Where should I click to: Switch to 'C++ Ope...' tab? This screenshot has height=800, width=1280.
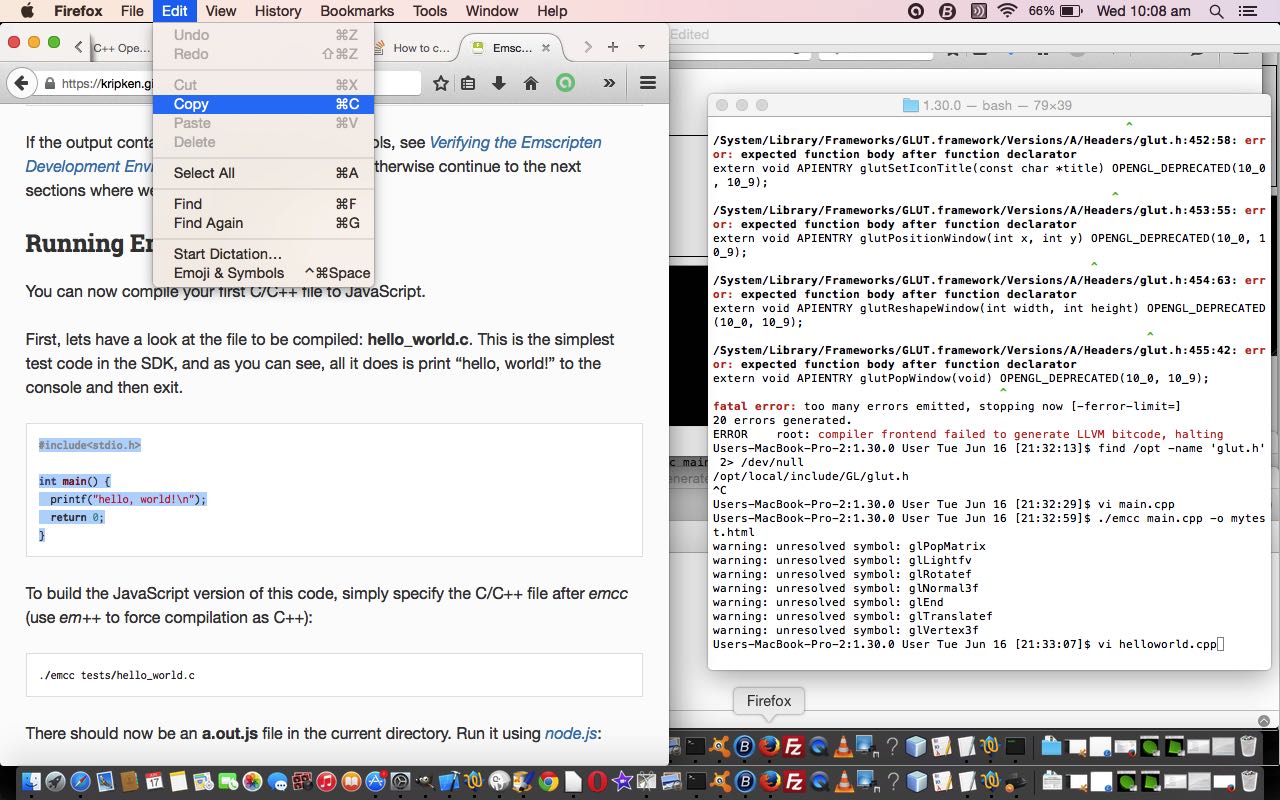pyautogui.click(x=120, y=47)
